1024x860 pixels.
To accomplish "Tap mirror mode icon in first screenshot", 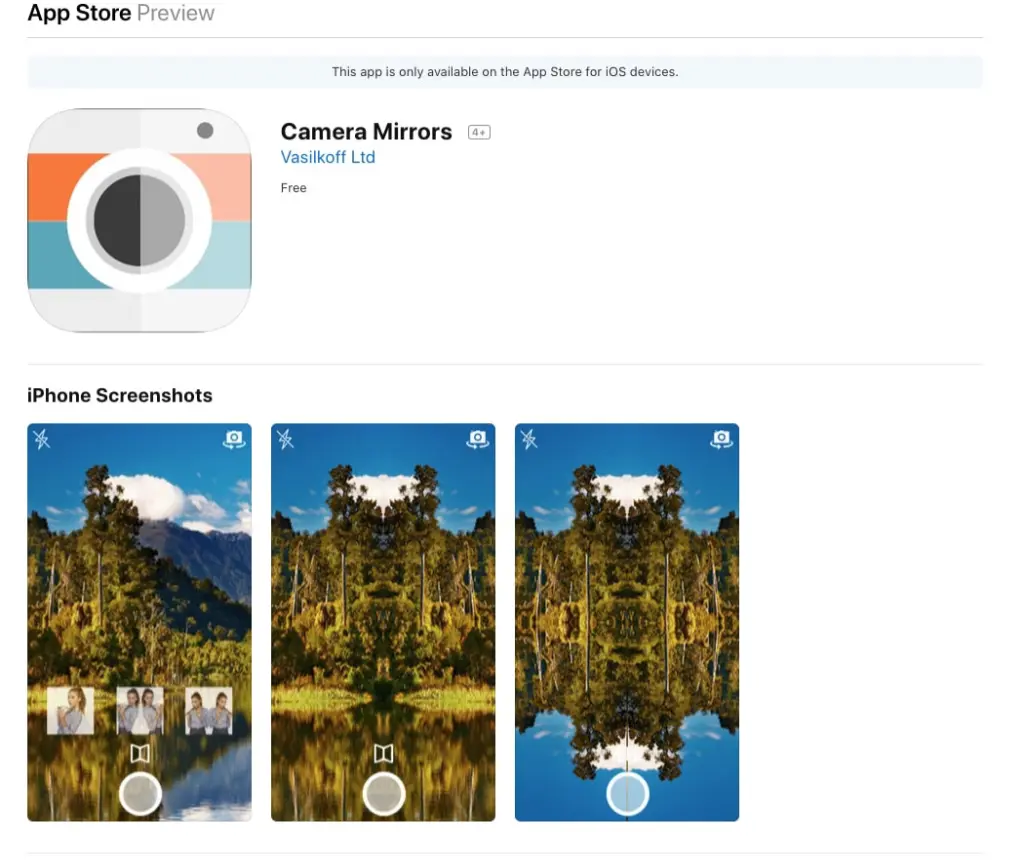I will [x=140, y=754].
